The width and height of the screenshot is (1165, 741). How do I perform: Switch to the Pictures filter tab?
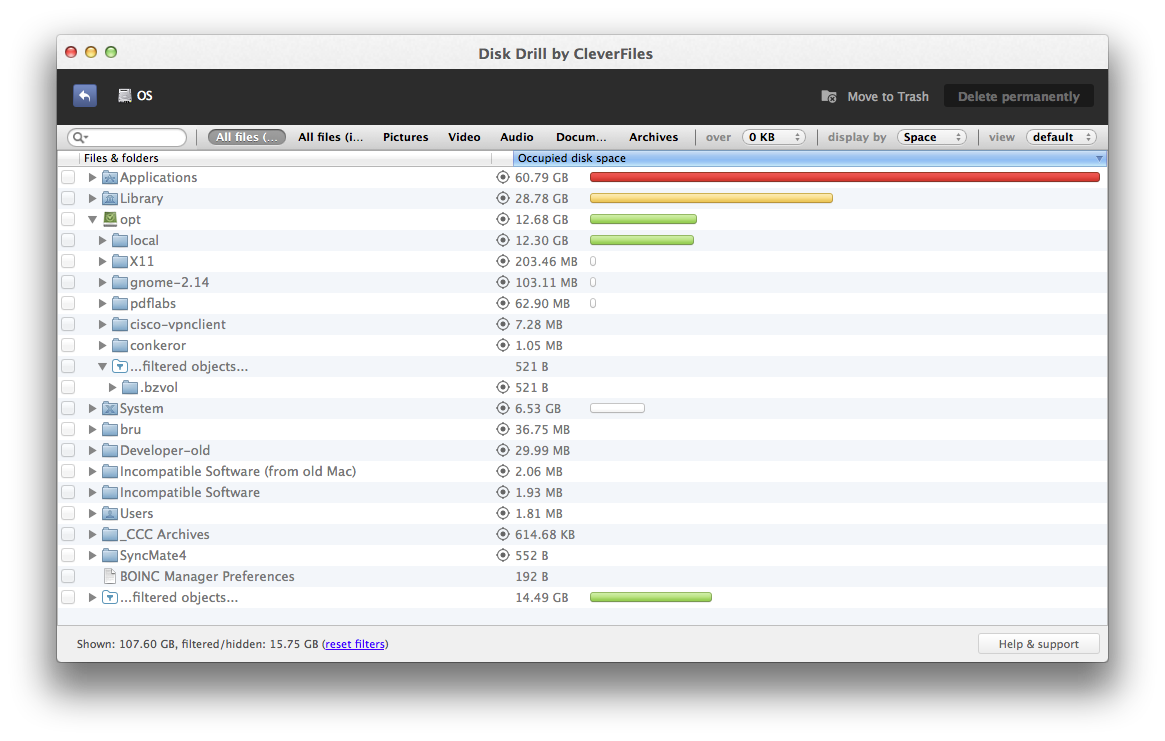click(405, 137)
